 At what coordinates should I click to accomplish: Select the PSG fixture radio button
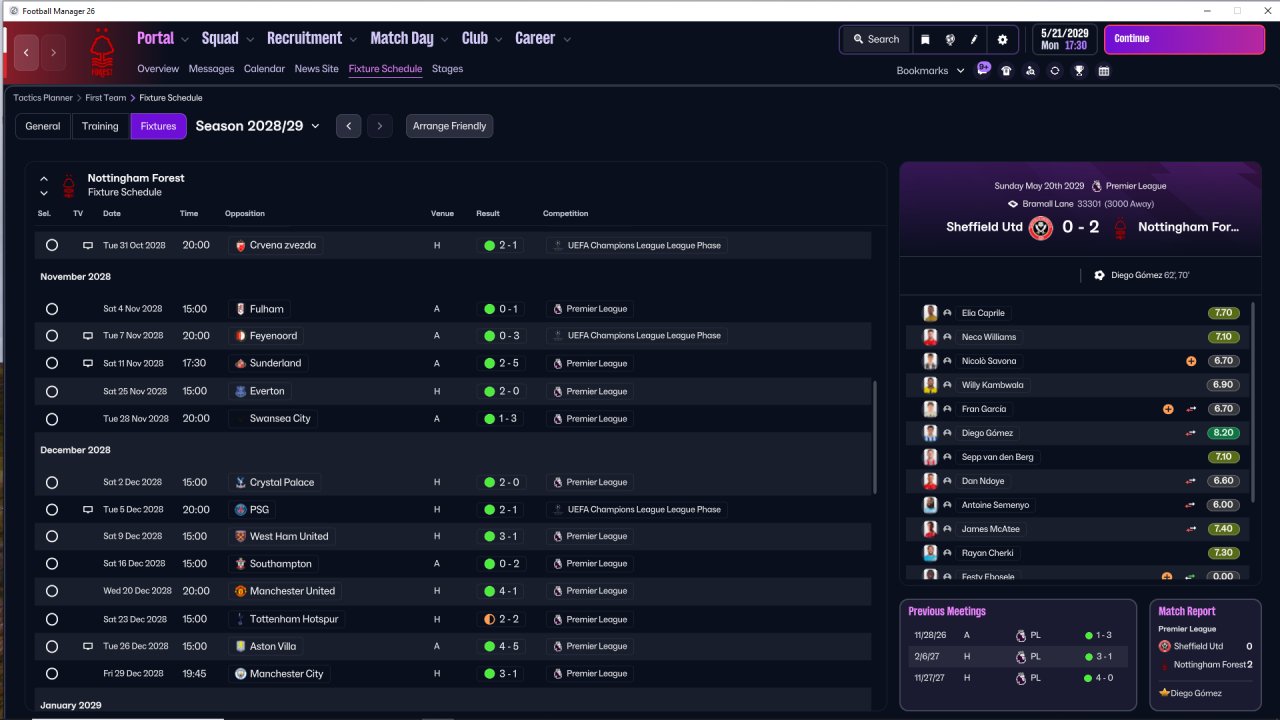tap(52, 510)
